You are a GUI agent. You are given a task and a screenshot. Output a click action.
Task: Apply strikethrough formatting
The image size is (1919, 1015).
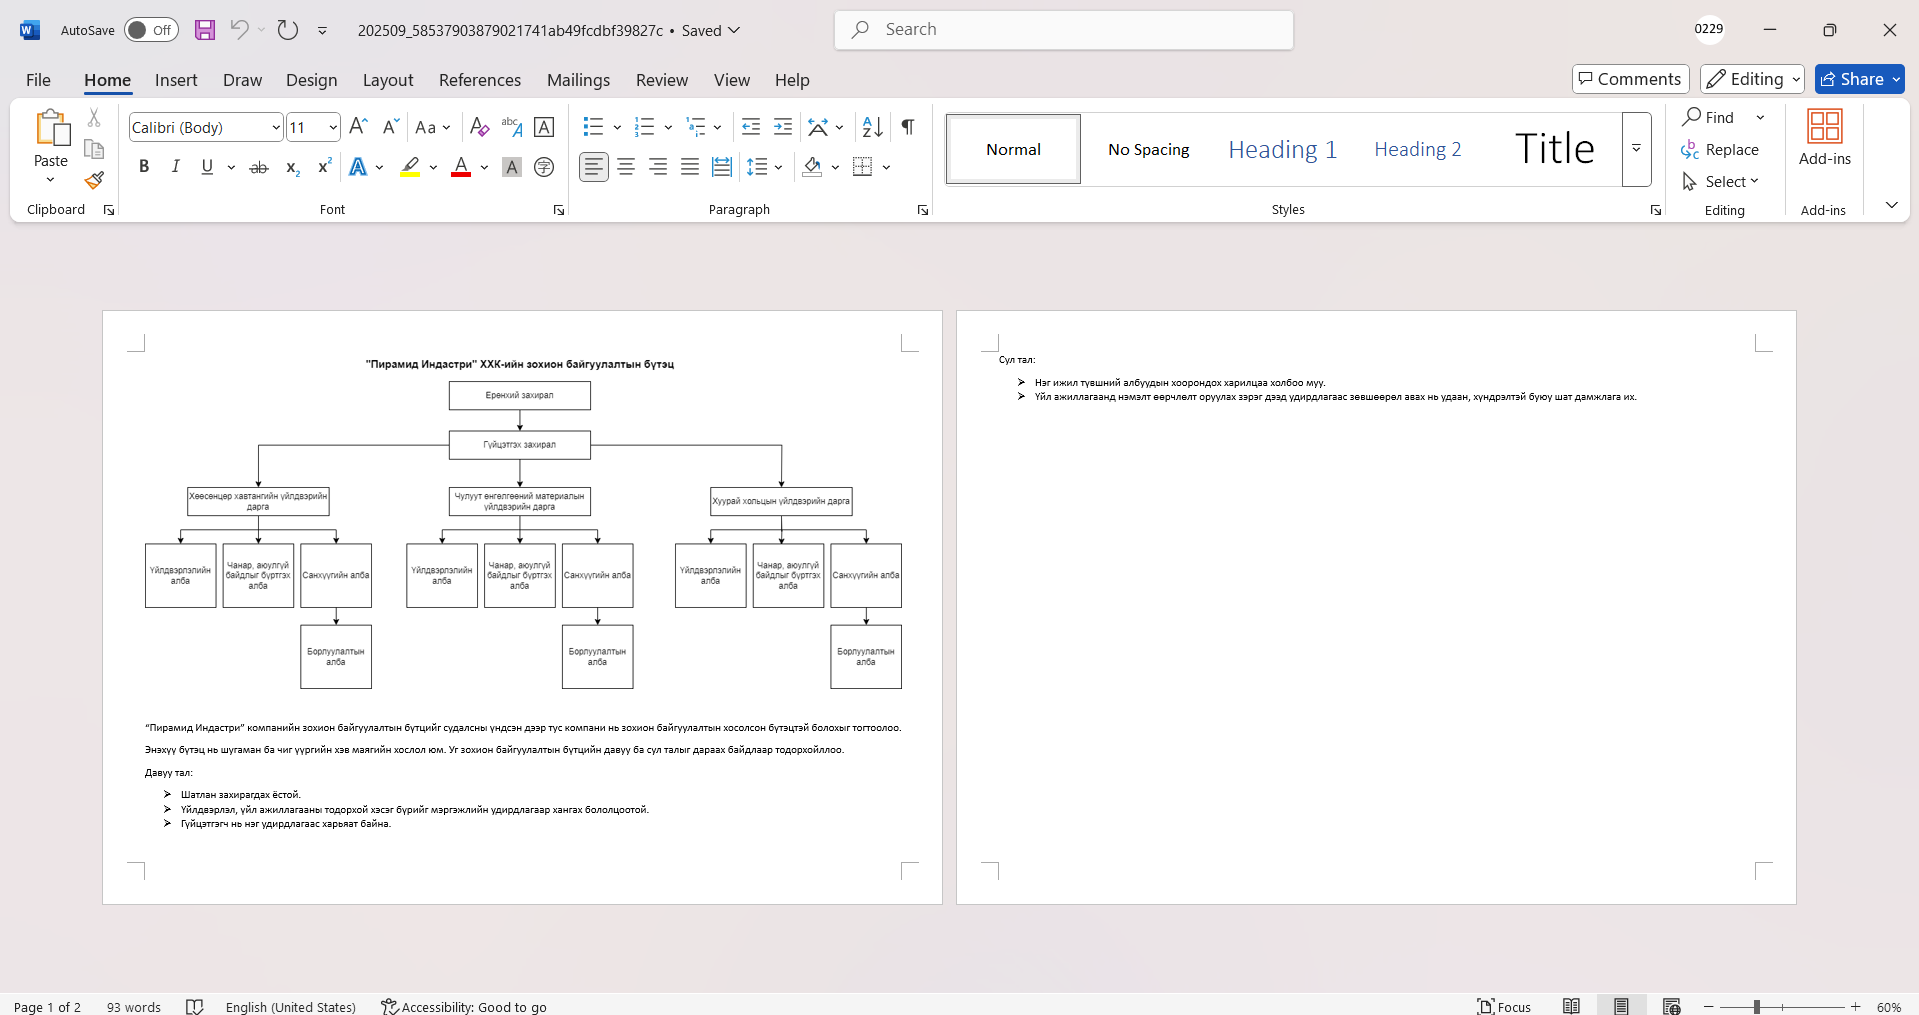pyautogui.click(x=259, y=167)
